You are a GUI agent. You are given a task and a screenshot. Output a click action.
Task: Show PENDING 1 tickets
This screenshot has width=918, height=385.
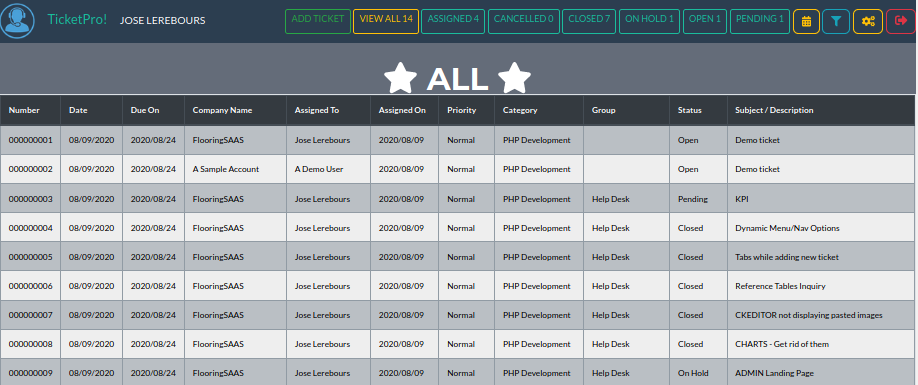(759, 21)
